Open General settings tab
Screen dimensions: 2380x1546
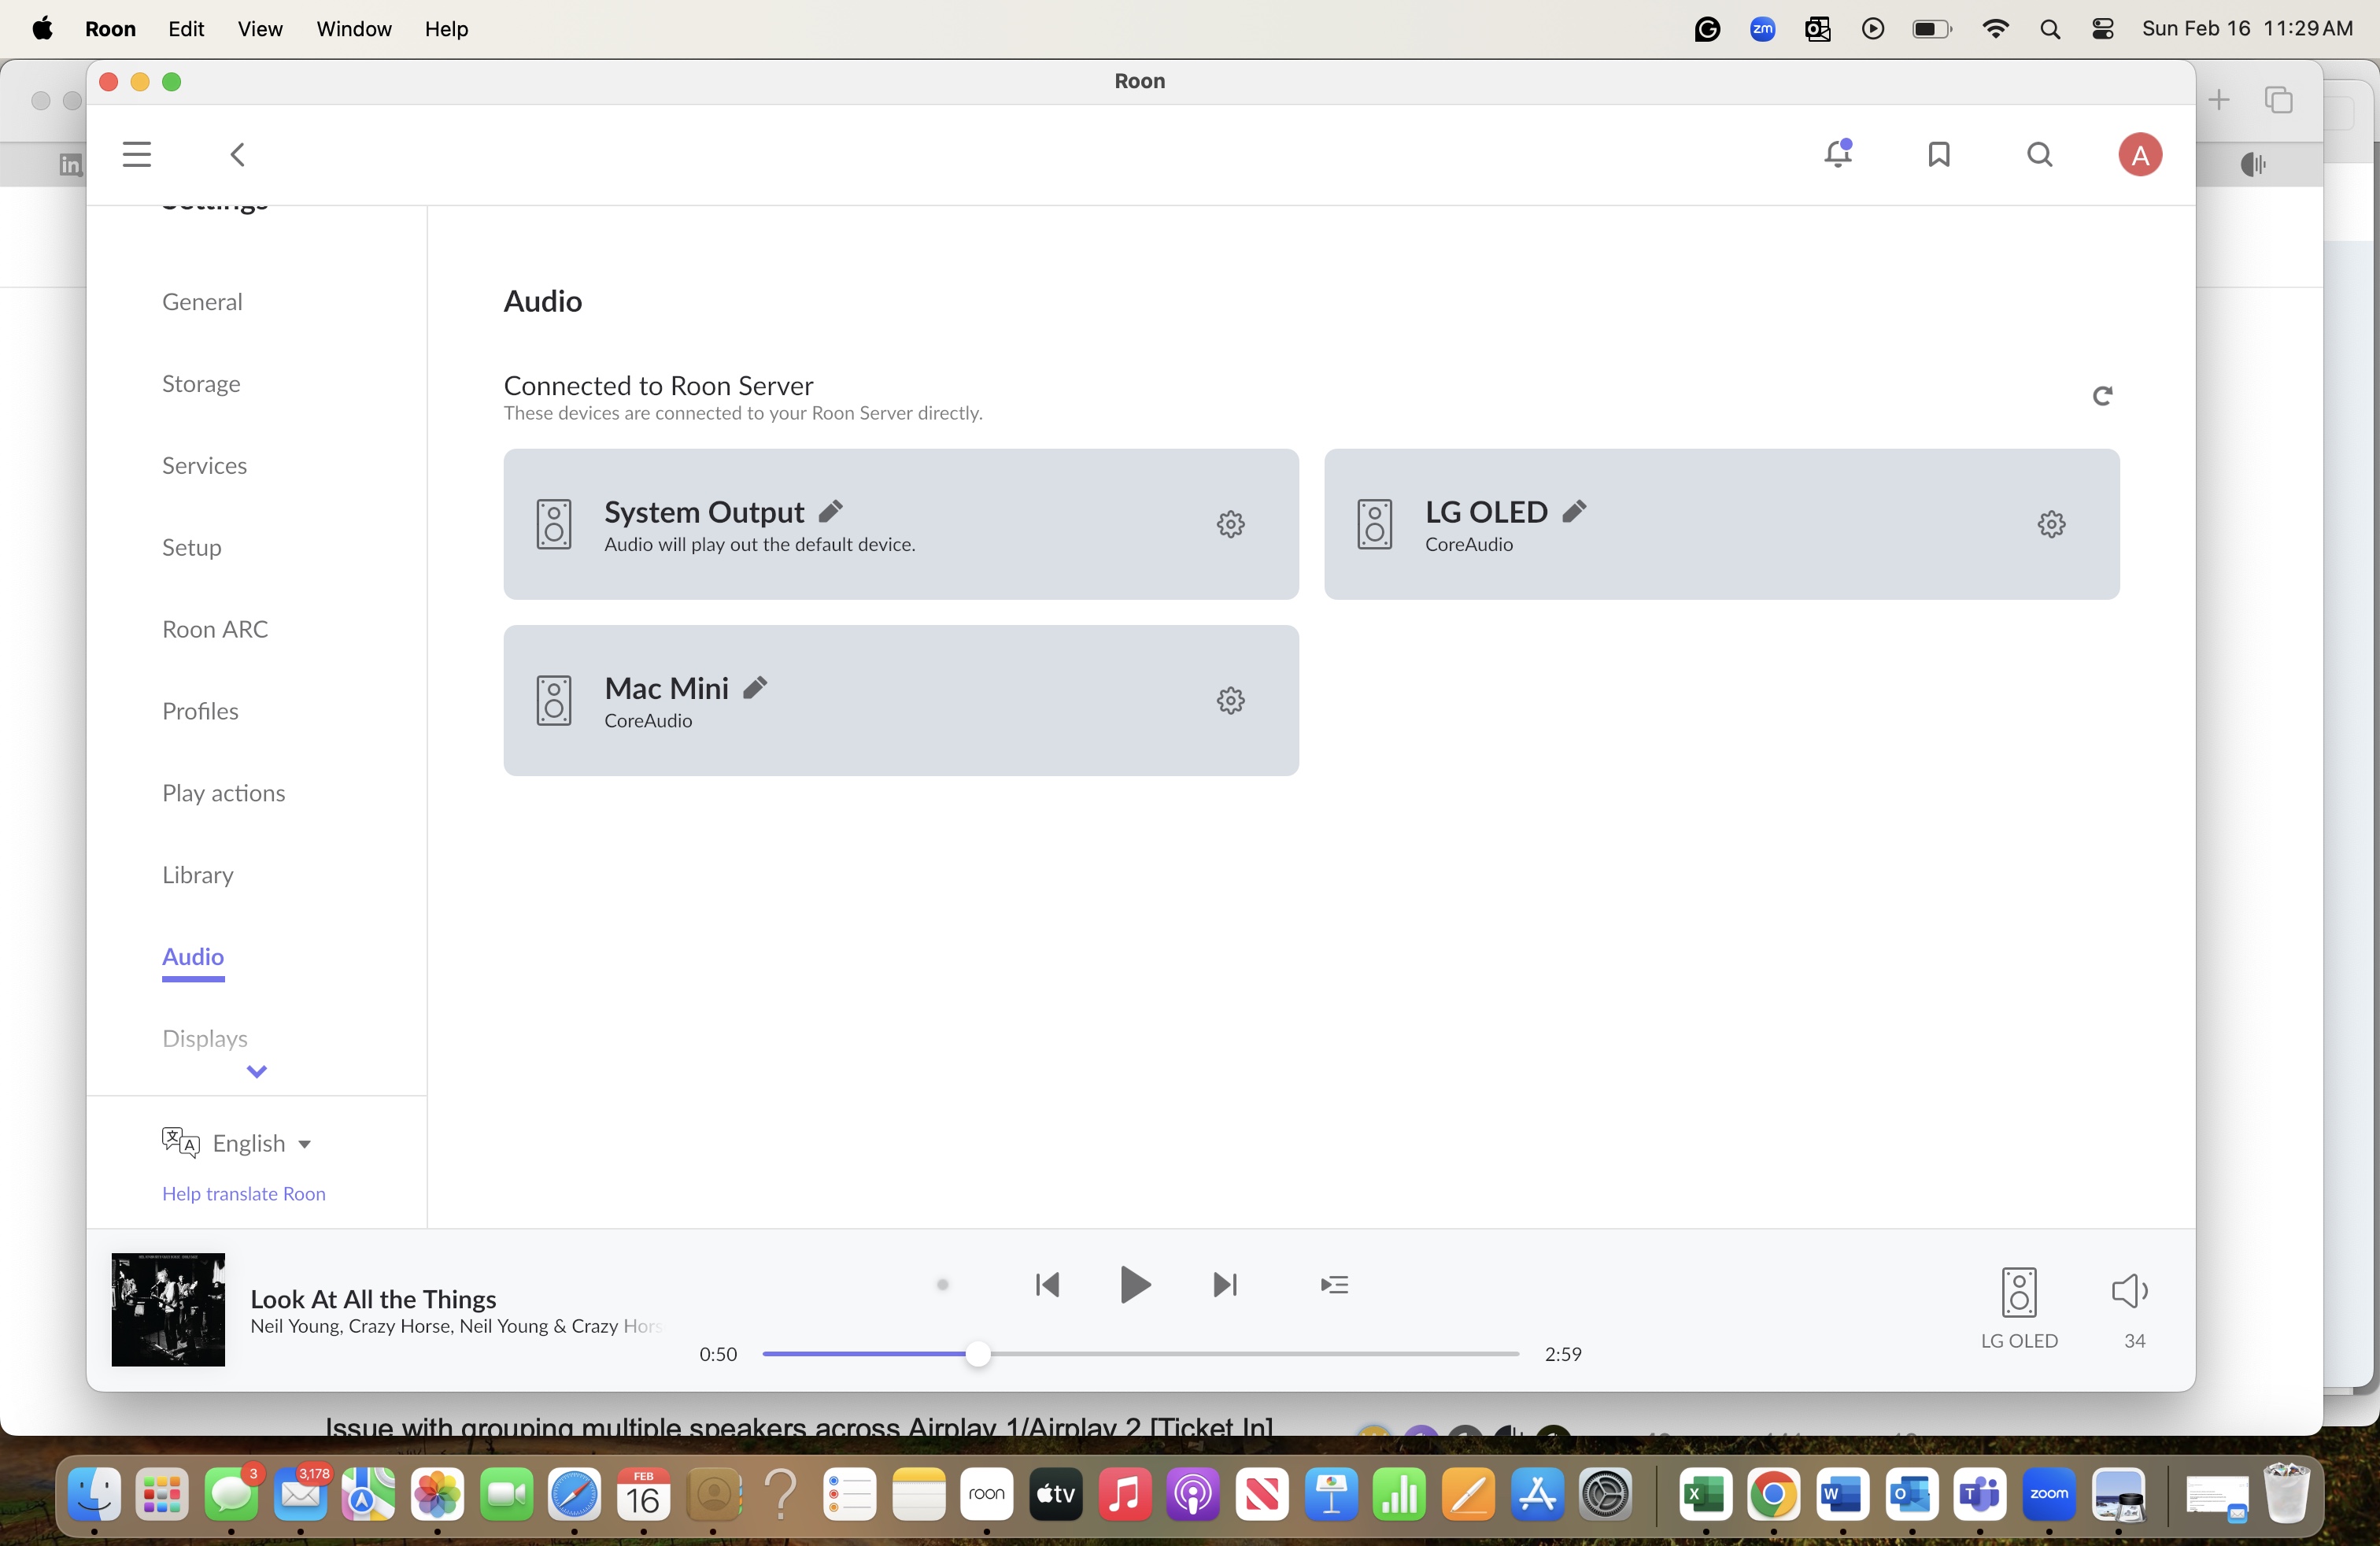pos(202,301)
